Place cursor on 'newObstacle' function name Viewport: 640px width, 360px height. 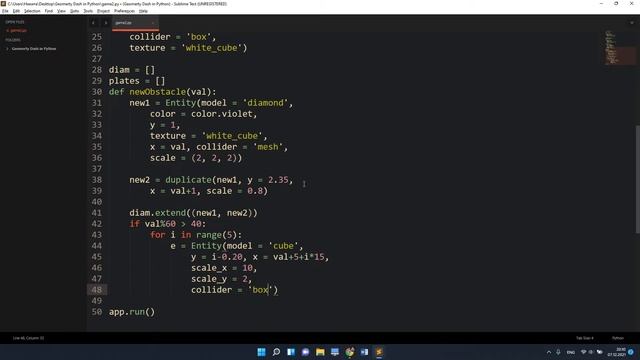coord(158,92)
